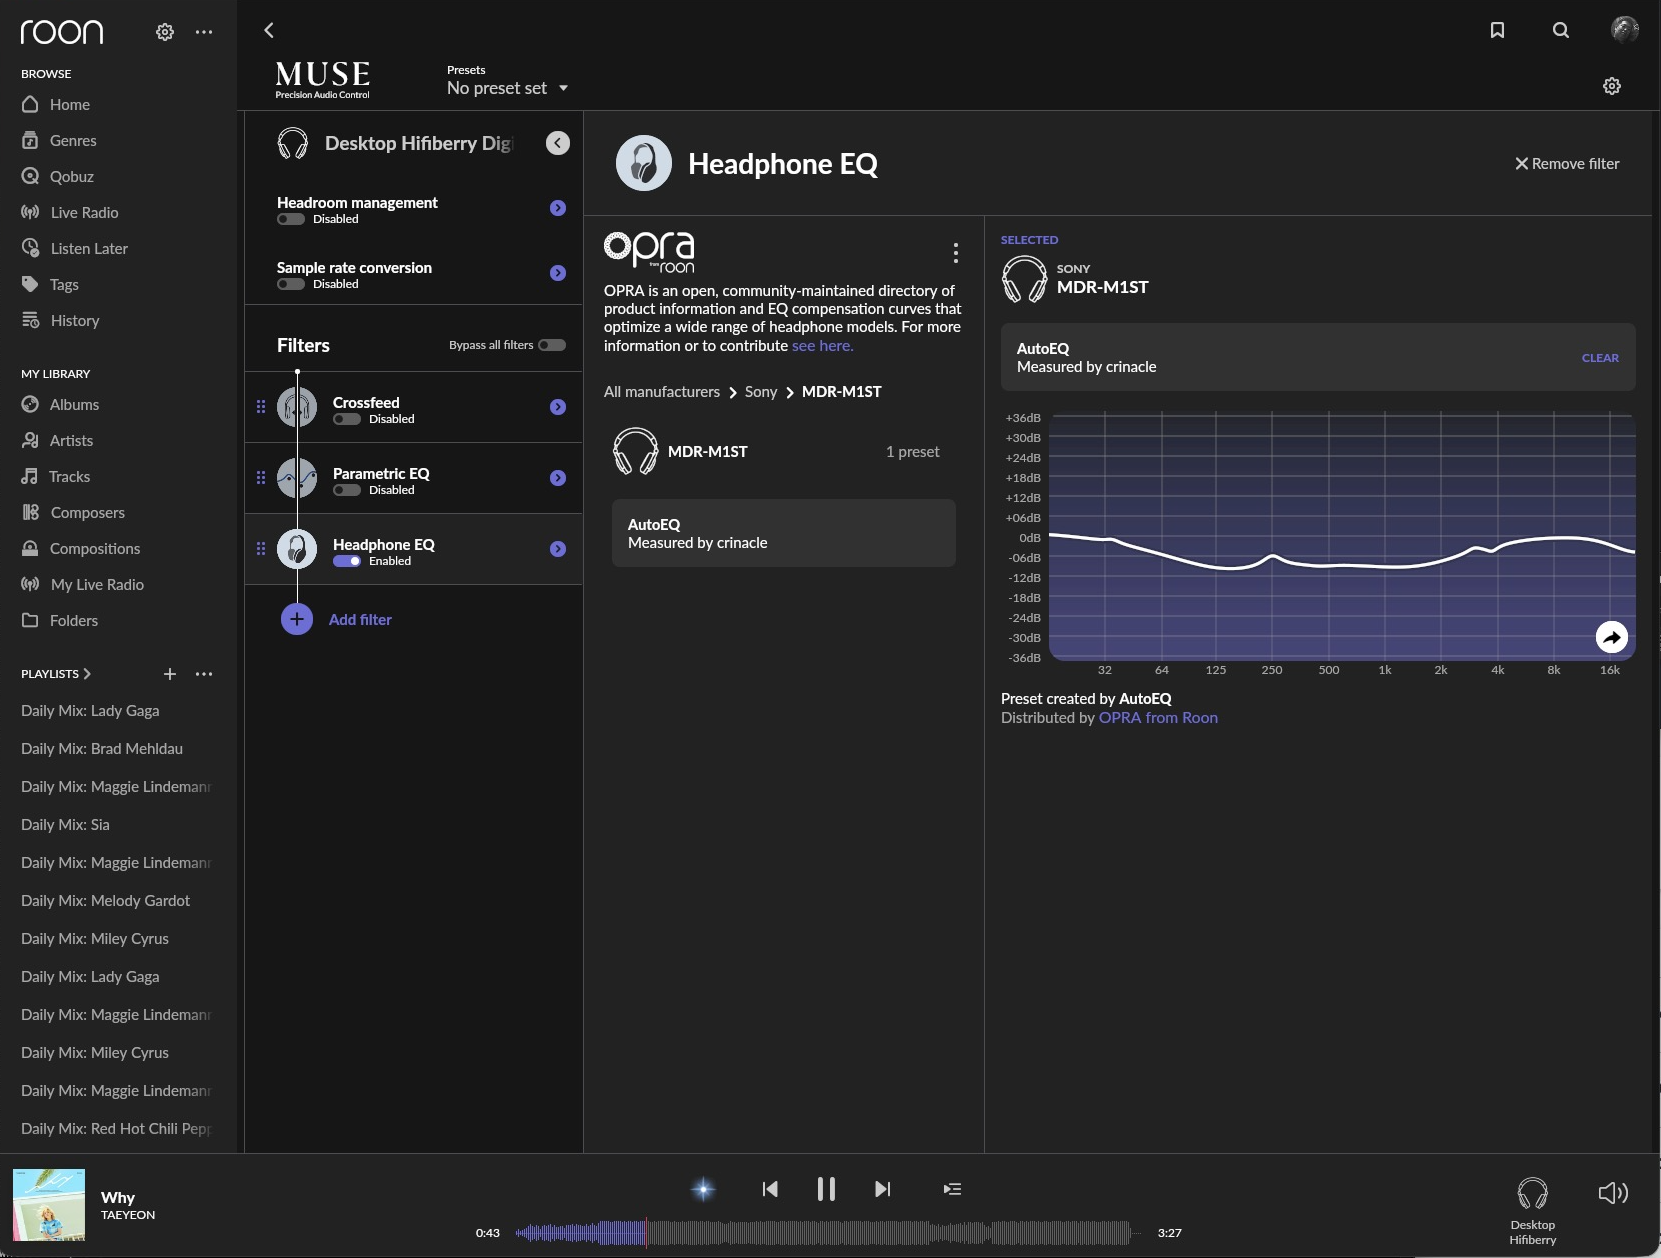The height and width of the screenshot is (1258, 1661).
Task: Click Remove filter button
Action: [x=1566, y=164]
